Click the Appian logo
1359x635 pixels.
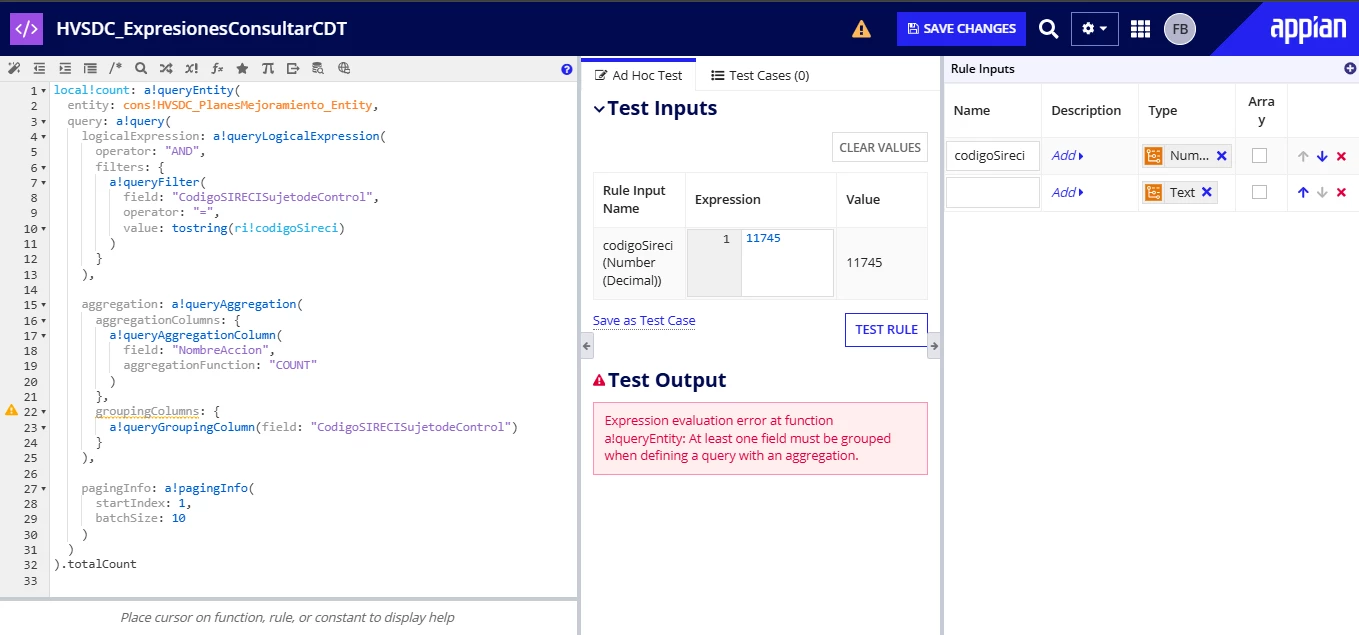[1308, 29]
